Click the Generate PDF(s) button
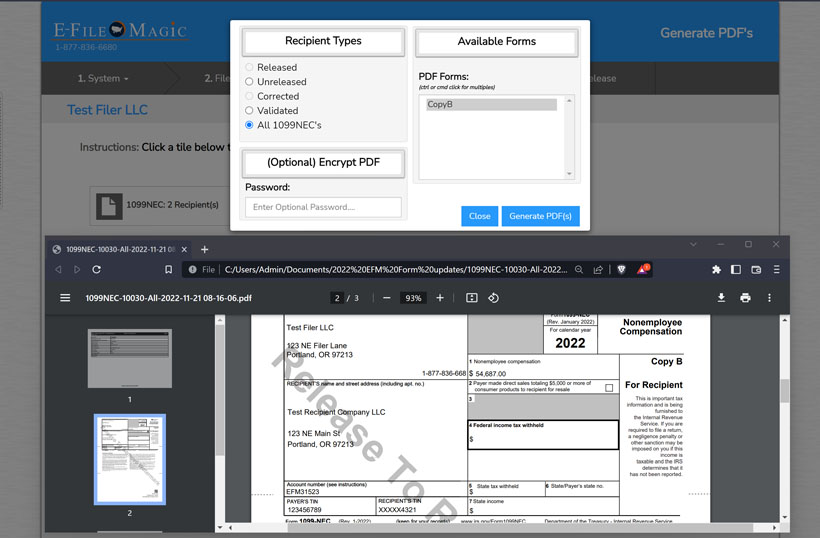Image resolution: width=820 pixels, height=538 pixels. pyautogui.click(x=540, y=216)
